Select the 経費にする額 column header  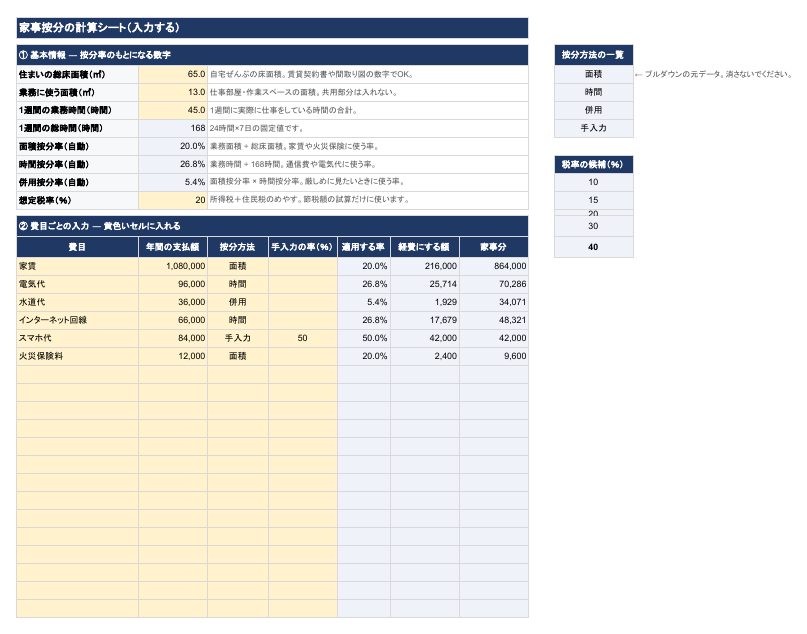click(x=425, y=247)
